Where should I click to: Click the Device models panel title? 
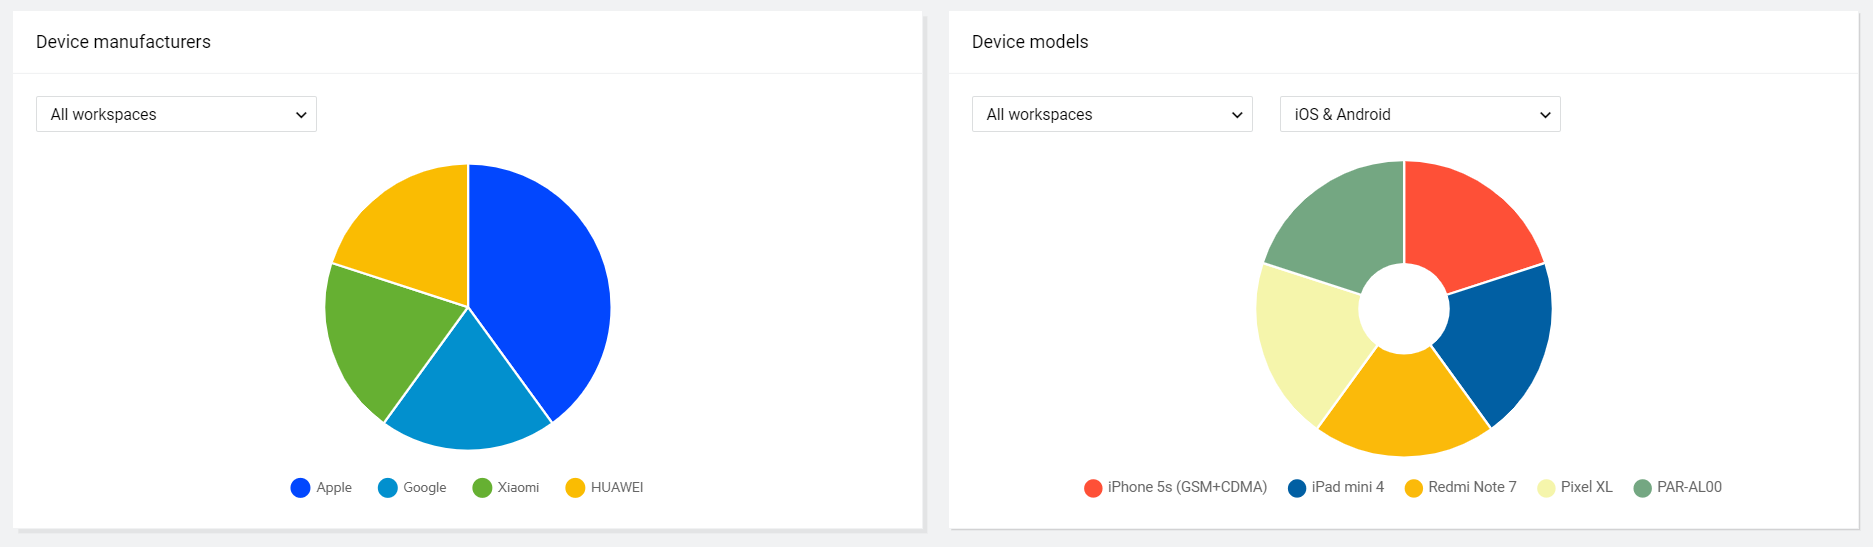pos(1030,42)
